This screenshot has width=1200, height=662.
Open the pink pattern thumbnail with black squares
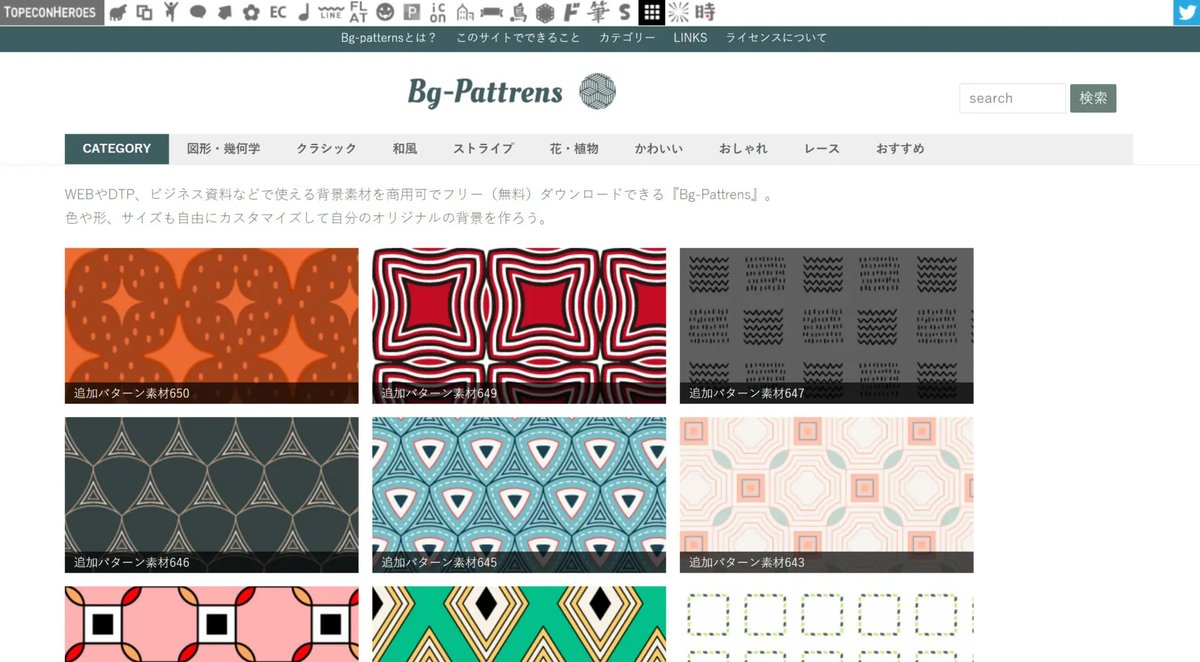pos(211,624)
